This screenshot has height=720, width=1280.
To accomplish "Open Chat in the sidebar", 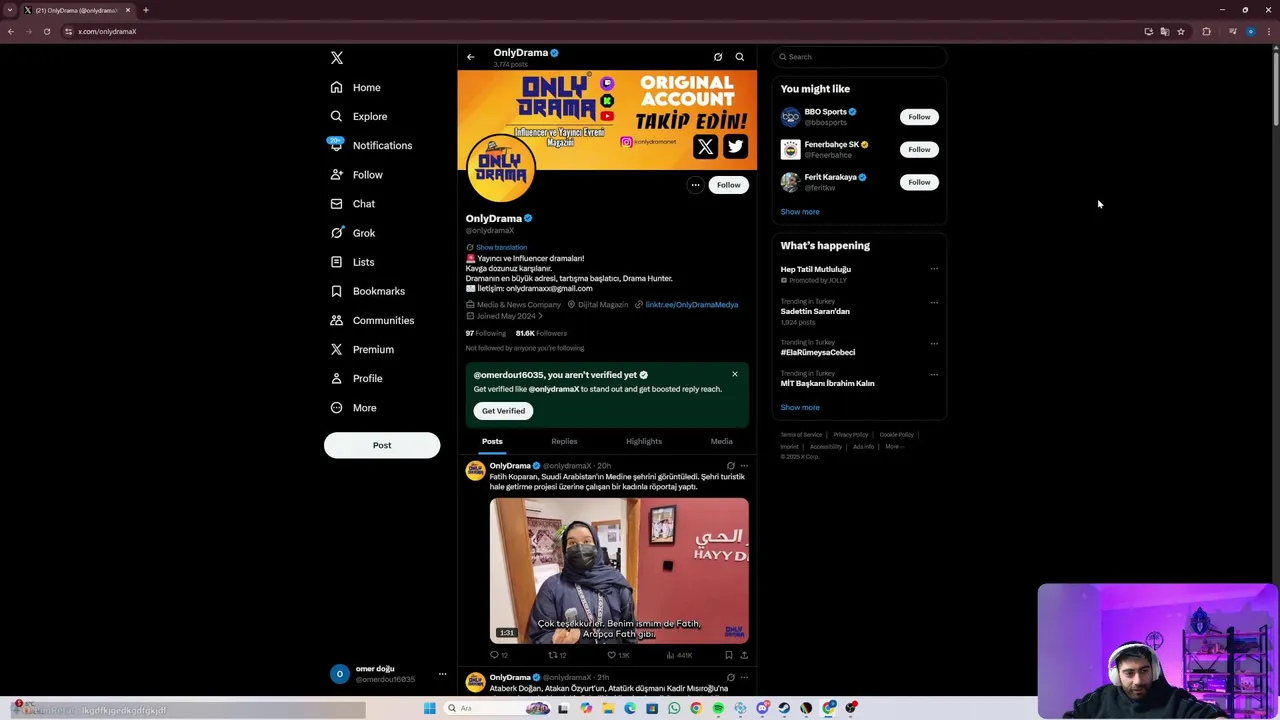I will click(353, 204).
